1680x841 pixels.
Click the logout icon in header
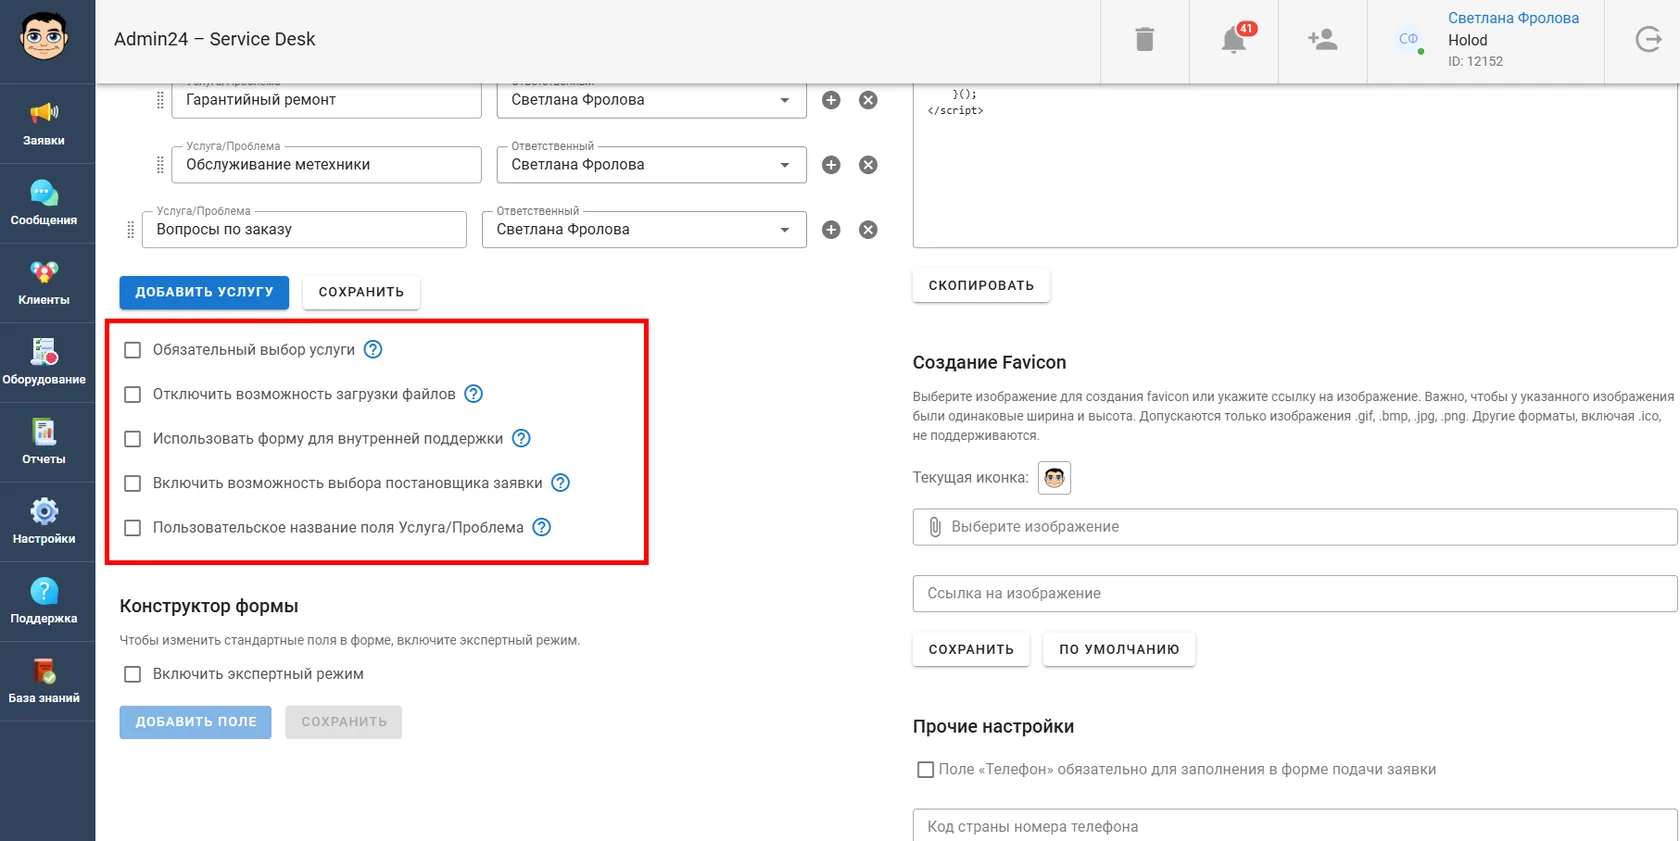point(1648,40)
